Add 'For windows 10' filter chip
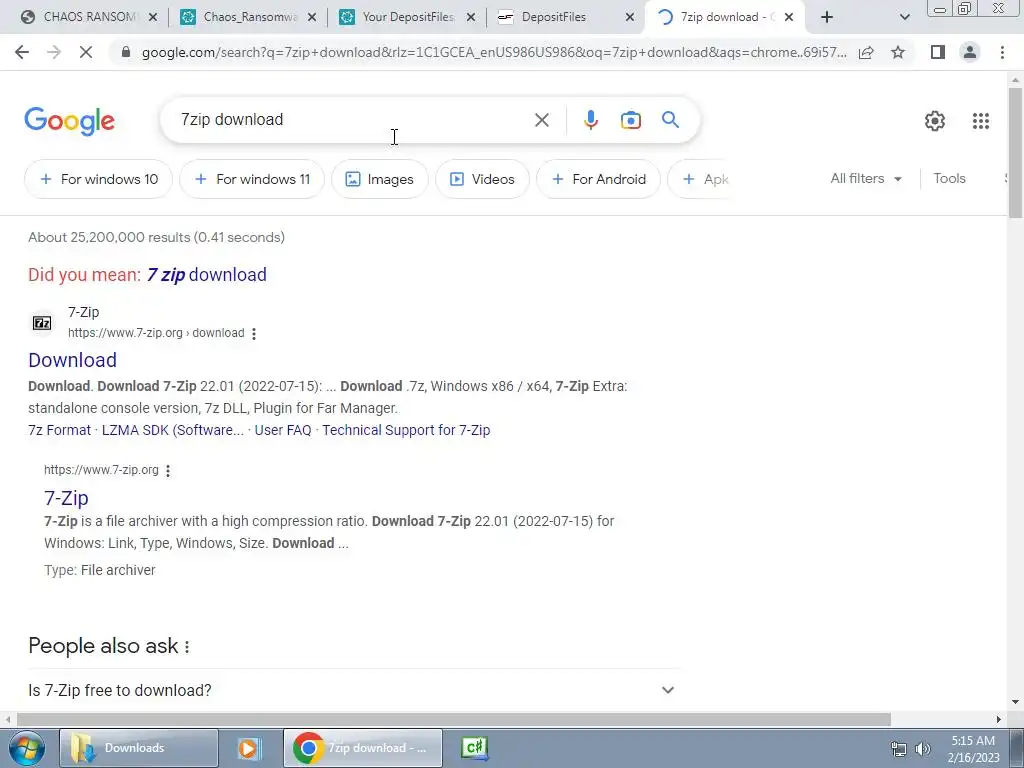The image size is (1024, 768). pyautogui.click(x=99, y=179)
